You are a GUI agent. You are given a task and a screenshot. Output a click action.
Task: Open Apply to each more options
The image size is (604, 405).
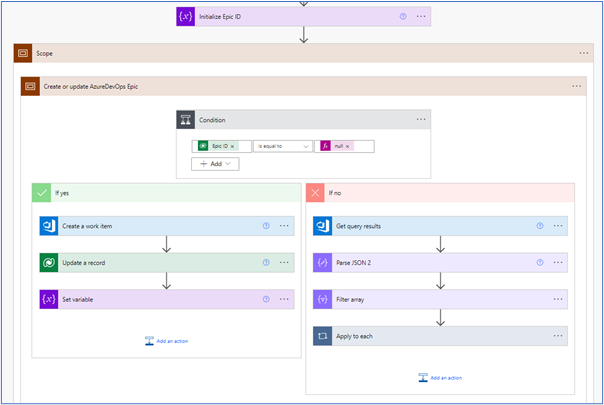pyautogui.click(x=558, y=336)
